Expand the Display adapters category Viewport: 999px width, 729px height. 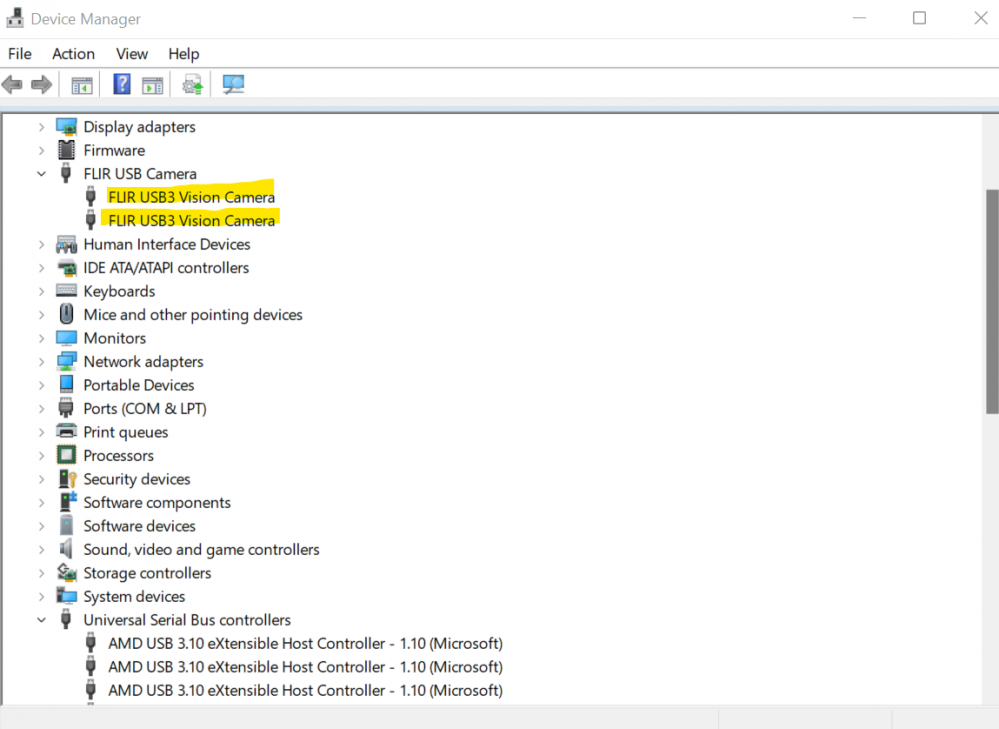click(41, 127)
